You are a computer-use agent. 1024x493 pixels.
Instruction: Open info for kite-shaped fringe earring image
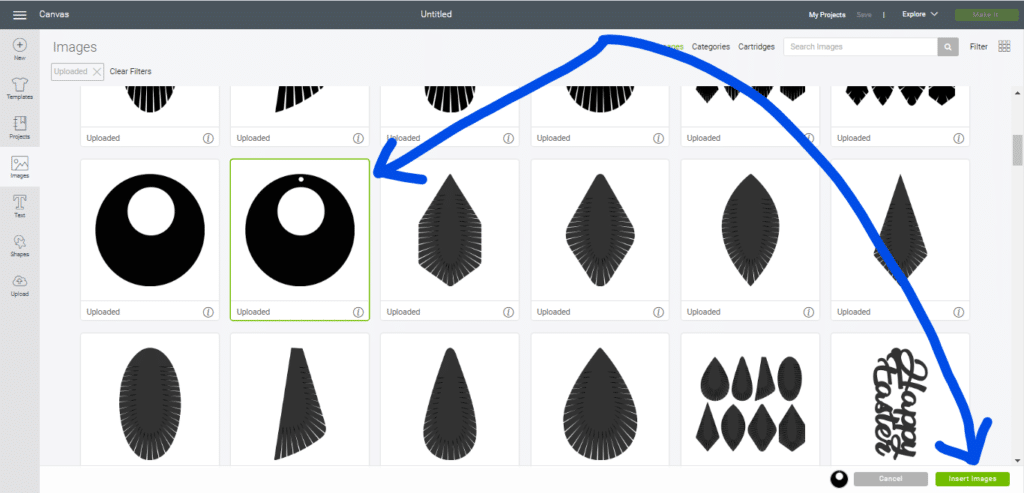tap(959, 312)
